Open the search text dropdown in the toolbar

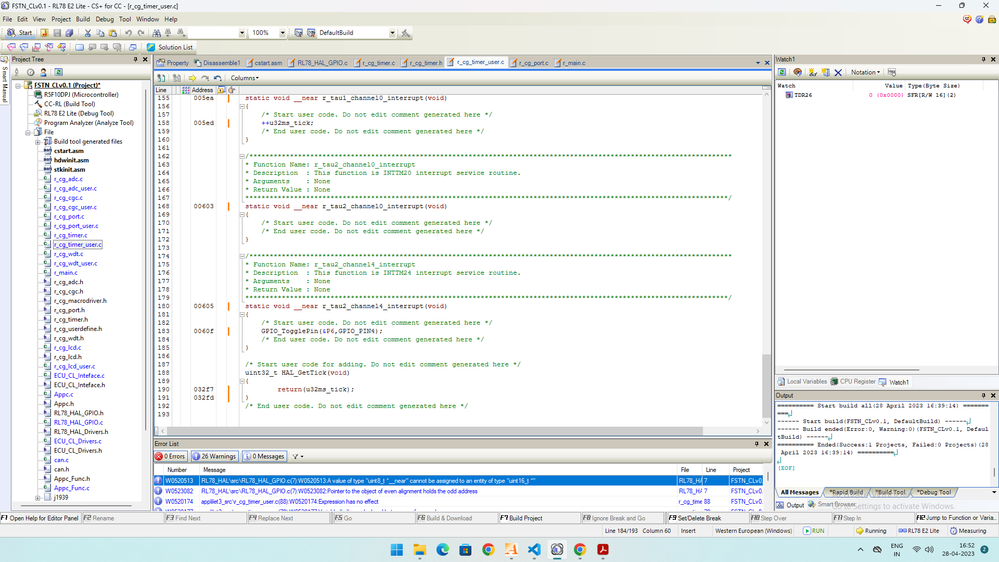(x=241, y=32)
